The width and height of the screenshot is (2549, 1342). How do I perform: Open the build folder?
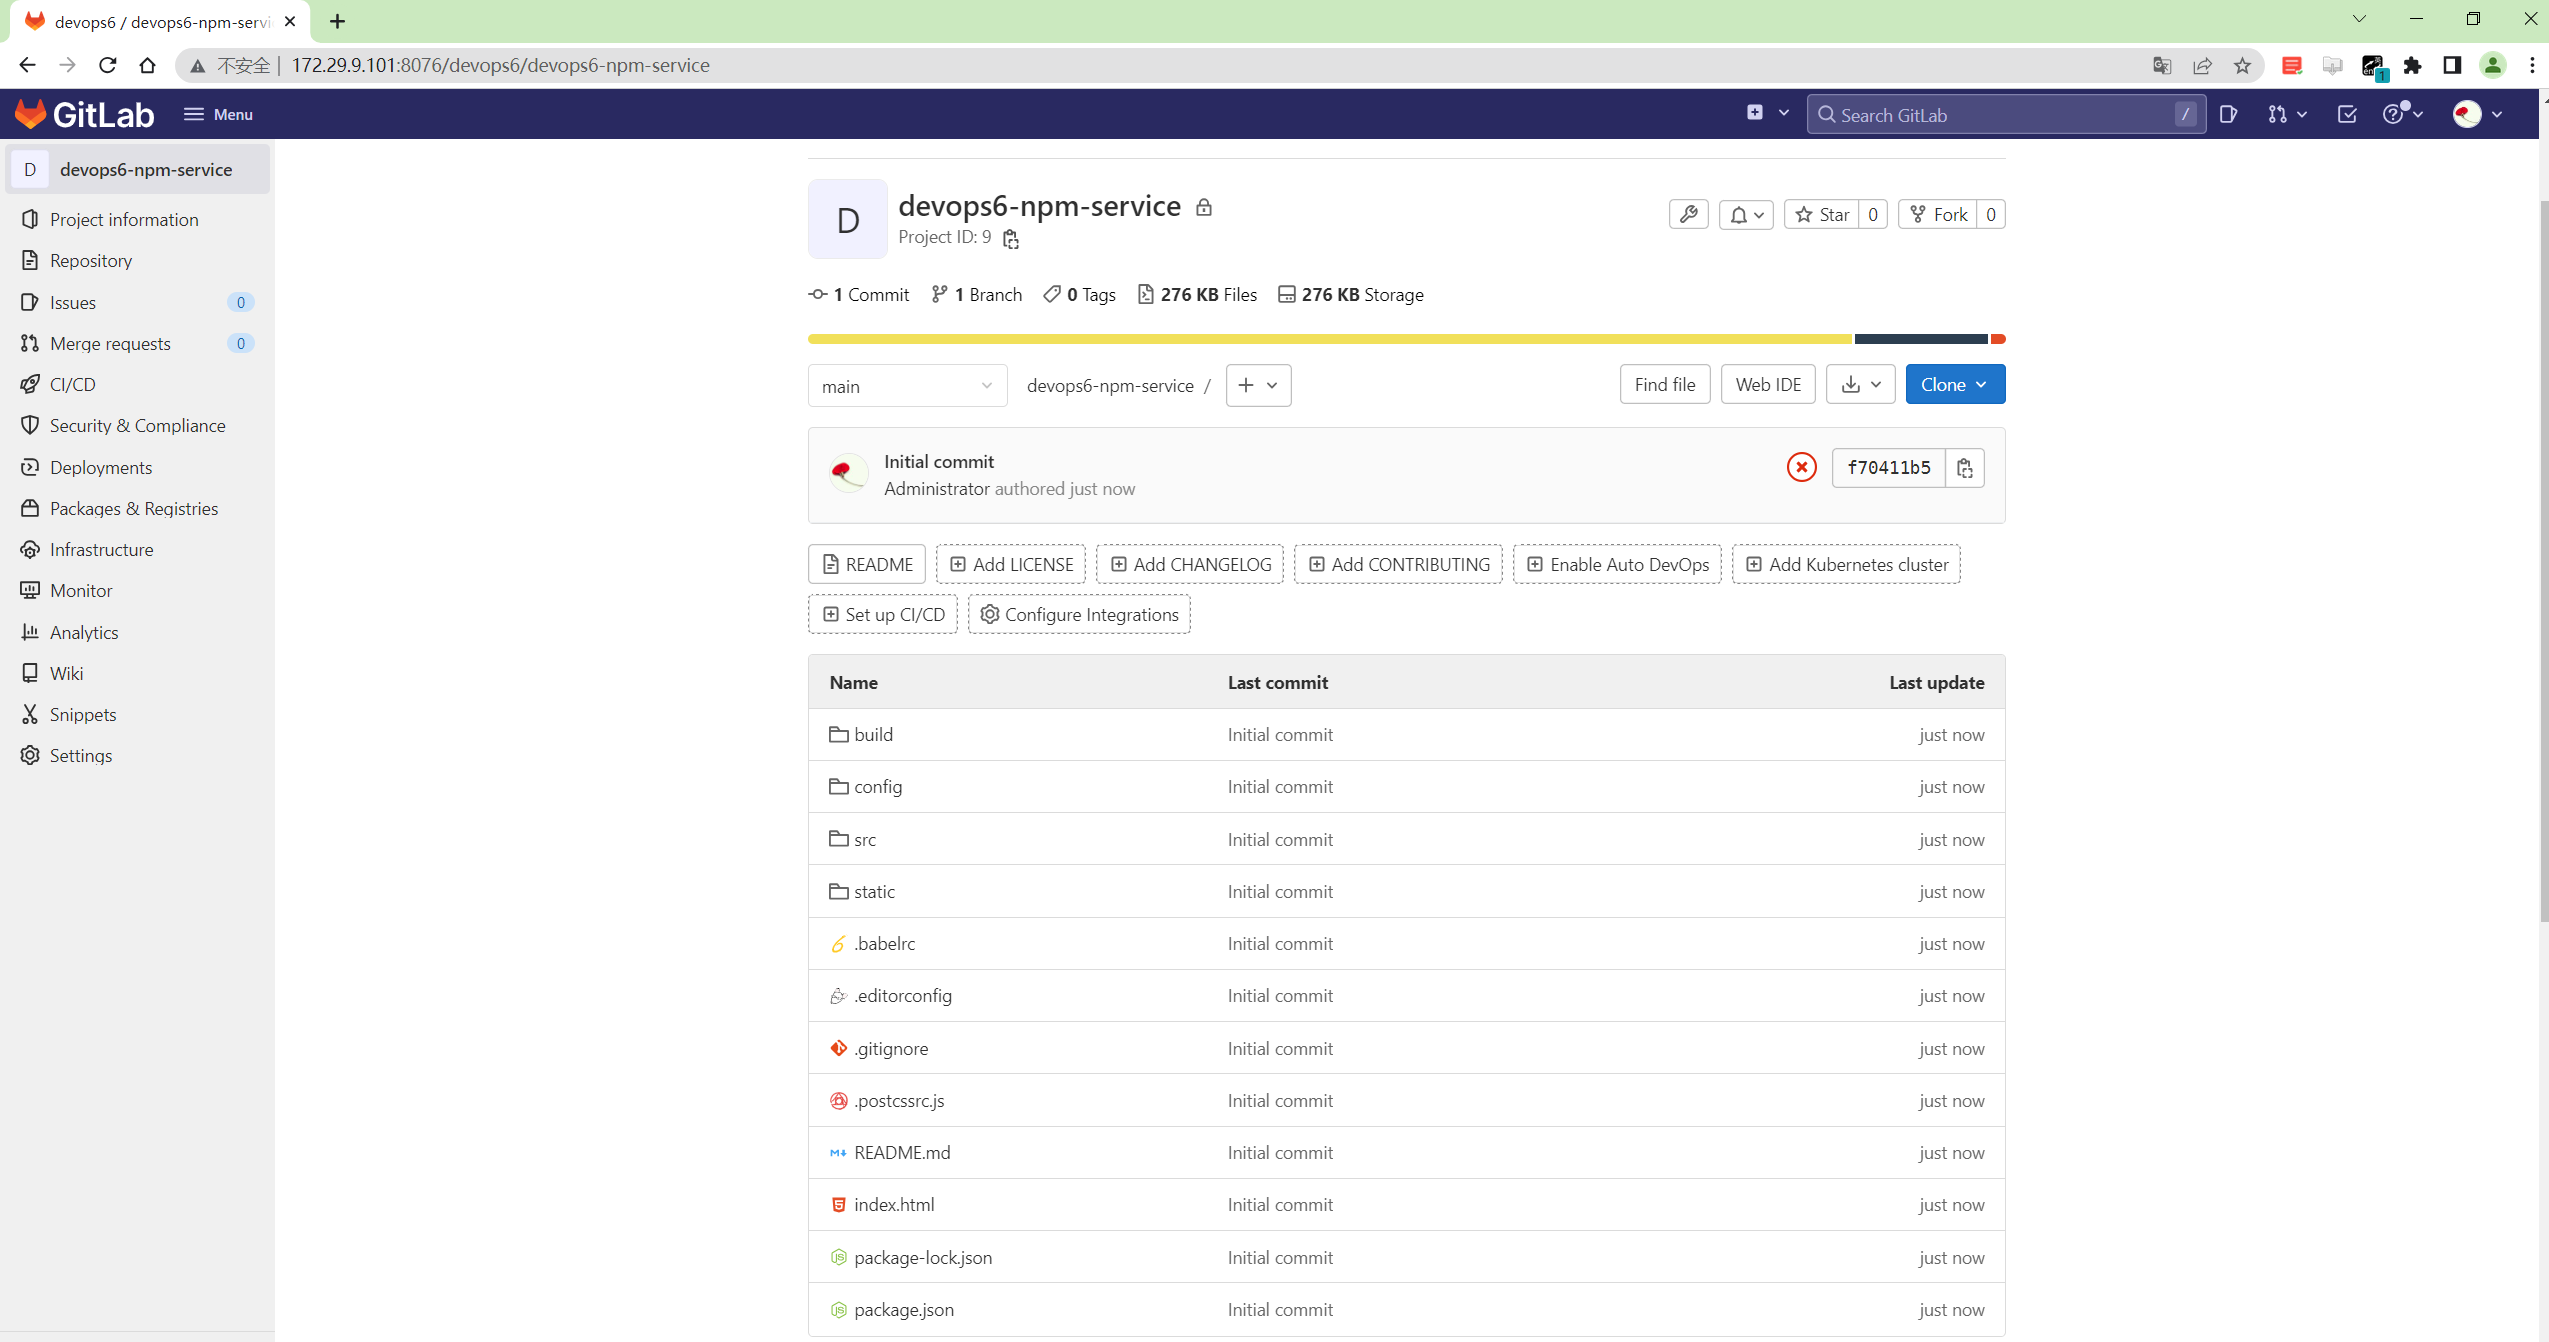point(873,734)
